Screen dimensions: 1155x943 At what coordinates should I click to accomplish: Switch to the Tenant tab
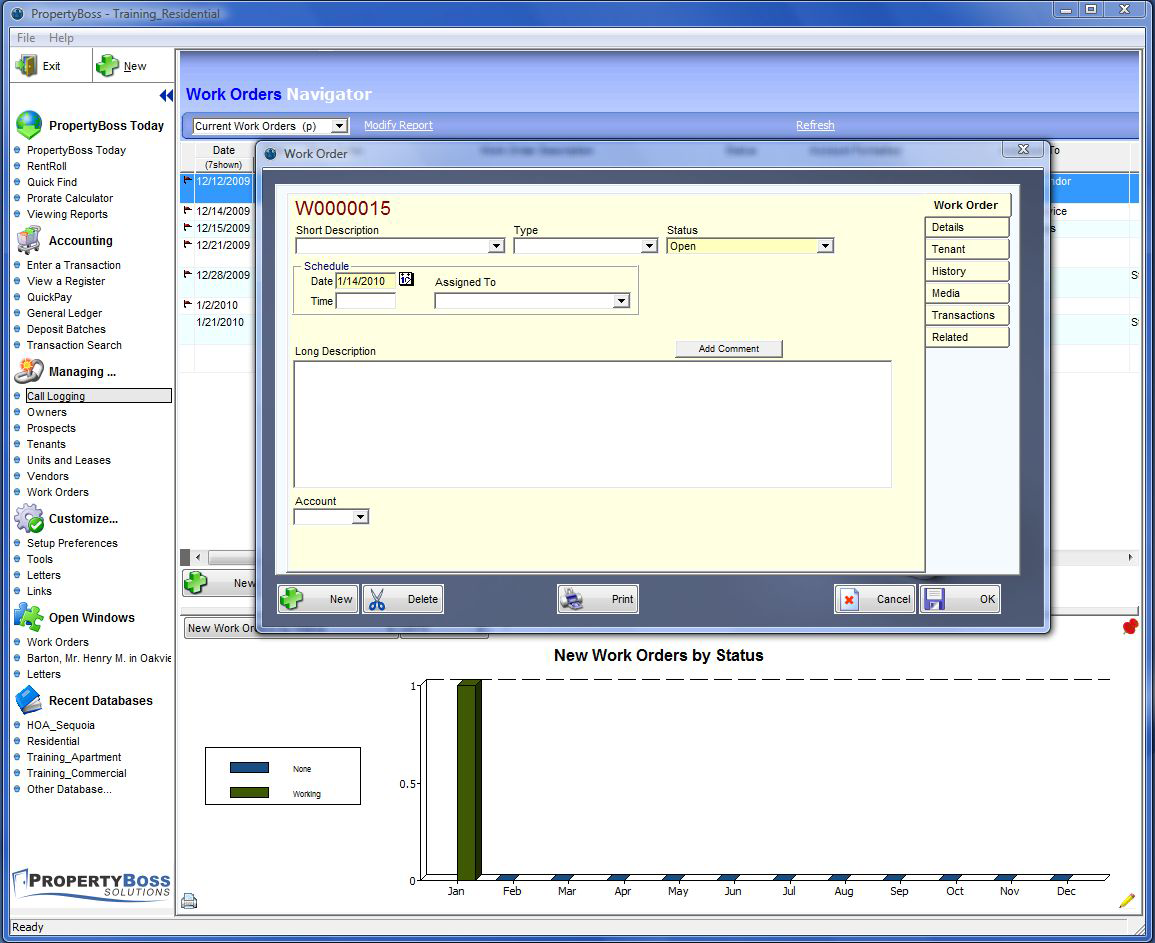(x=966, y=249)
